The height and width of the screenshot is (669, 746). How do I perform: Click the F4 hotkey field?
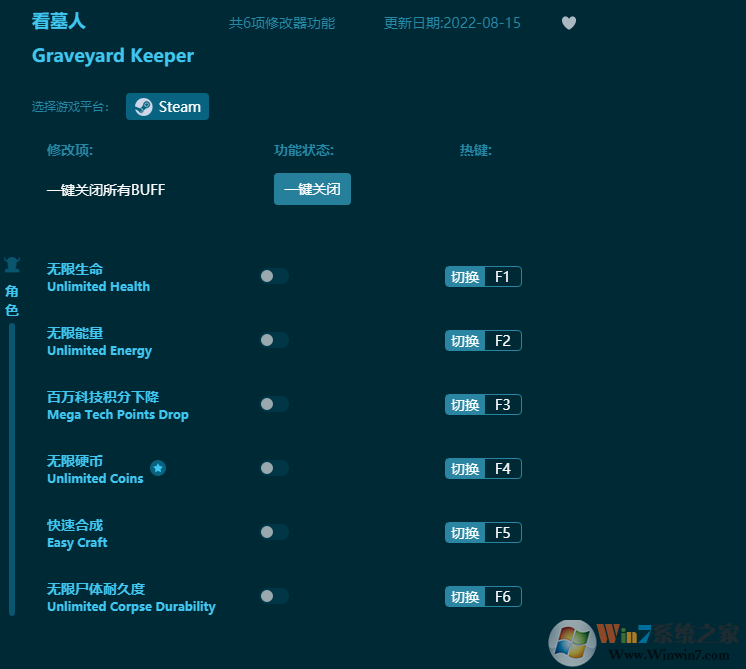pyautogui.click(x=502, y=469)
